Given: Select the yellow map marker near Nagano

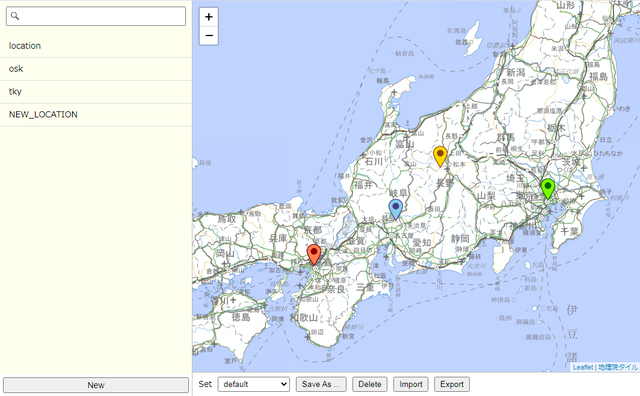Looking at the screenshot, I should (440, 156).
